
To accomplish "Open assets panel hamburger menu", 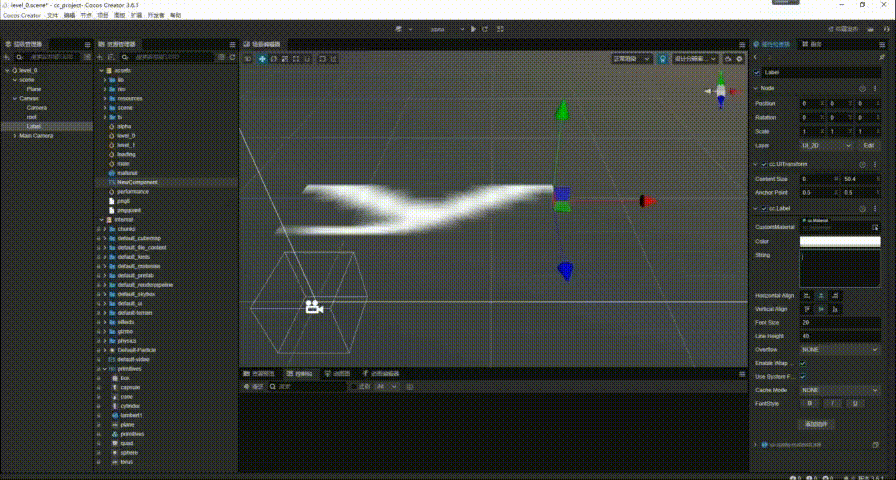I will pos(233,44).
